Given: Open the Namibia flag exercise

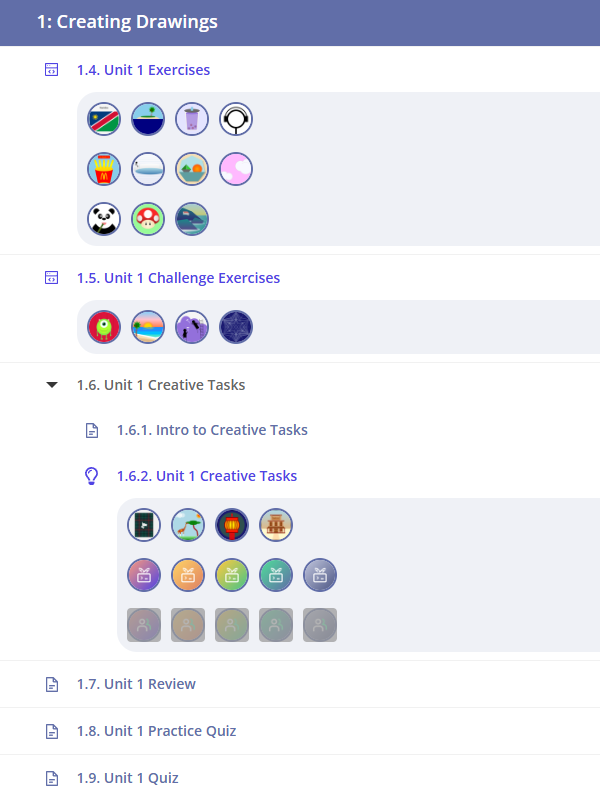Looking at the screenshot, I should pyautogui.click(x=104, y=120).
